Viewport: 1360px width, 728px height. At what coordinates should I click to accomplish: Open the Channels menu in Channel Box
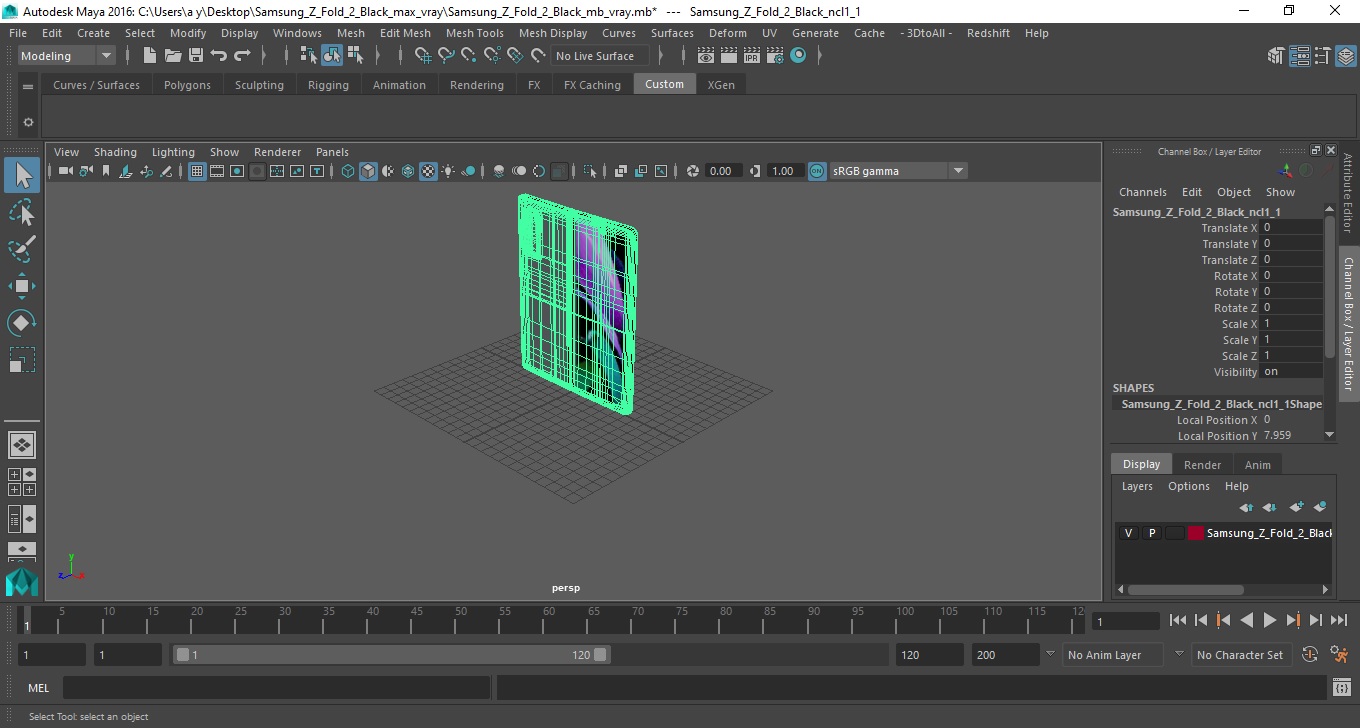coord(1142,192)
